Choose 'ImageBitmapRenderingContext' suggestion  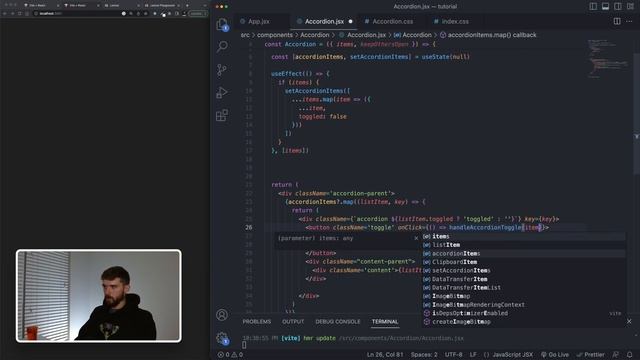(523, 305)
